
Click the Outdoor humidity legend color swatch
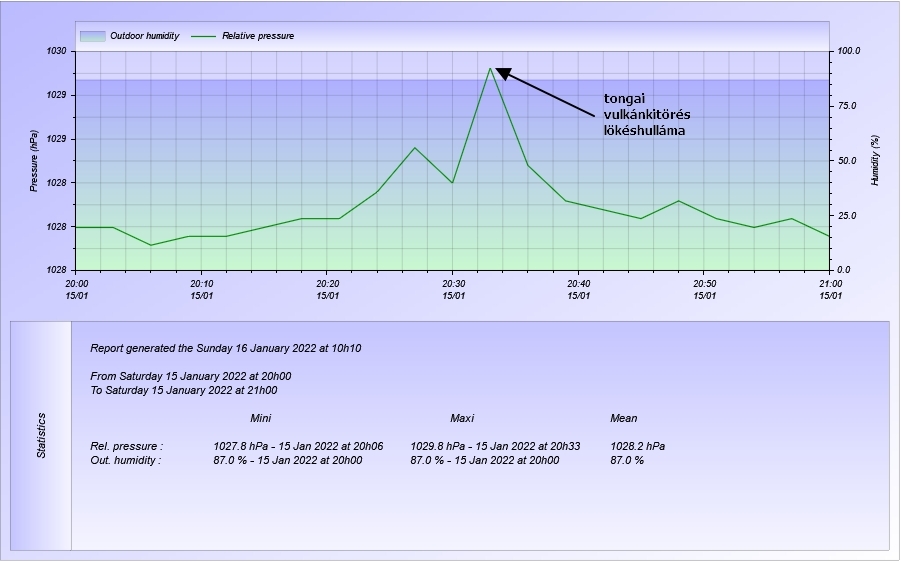click(92, 36)
